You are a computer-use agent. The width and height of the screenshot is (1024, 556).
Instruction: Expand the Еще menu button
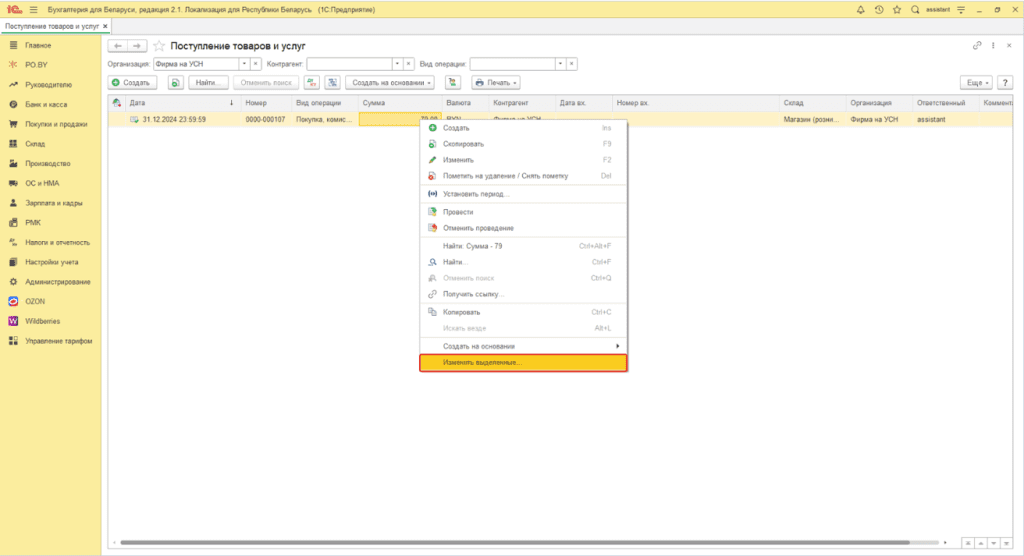tap(975, 82)
